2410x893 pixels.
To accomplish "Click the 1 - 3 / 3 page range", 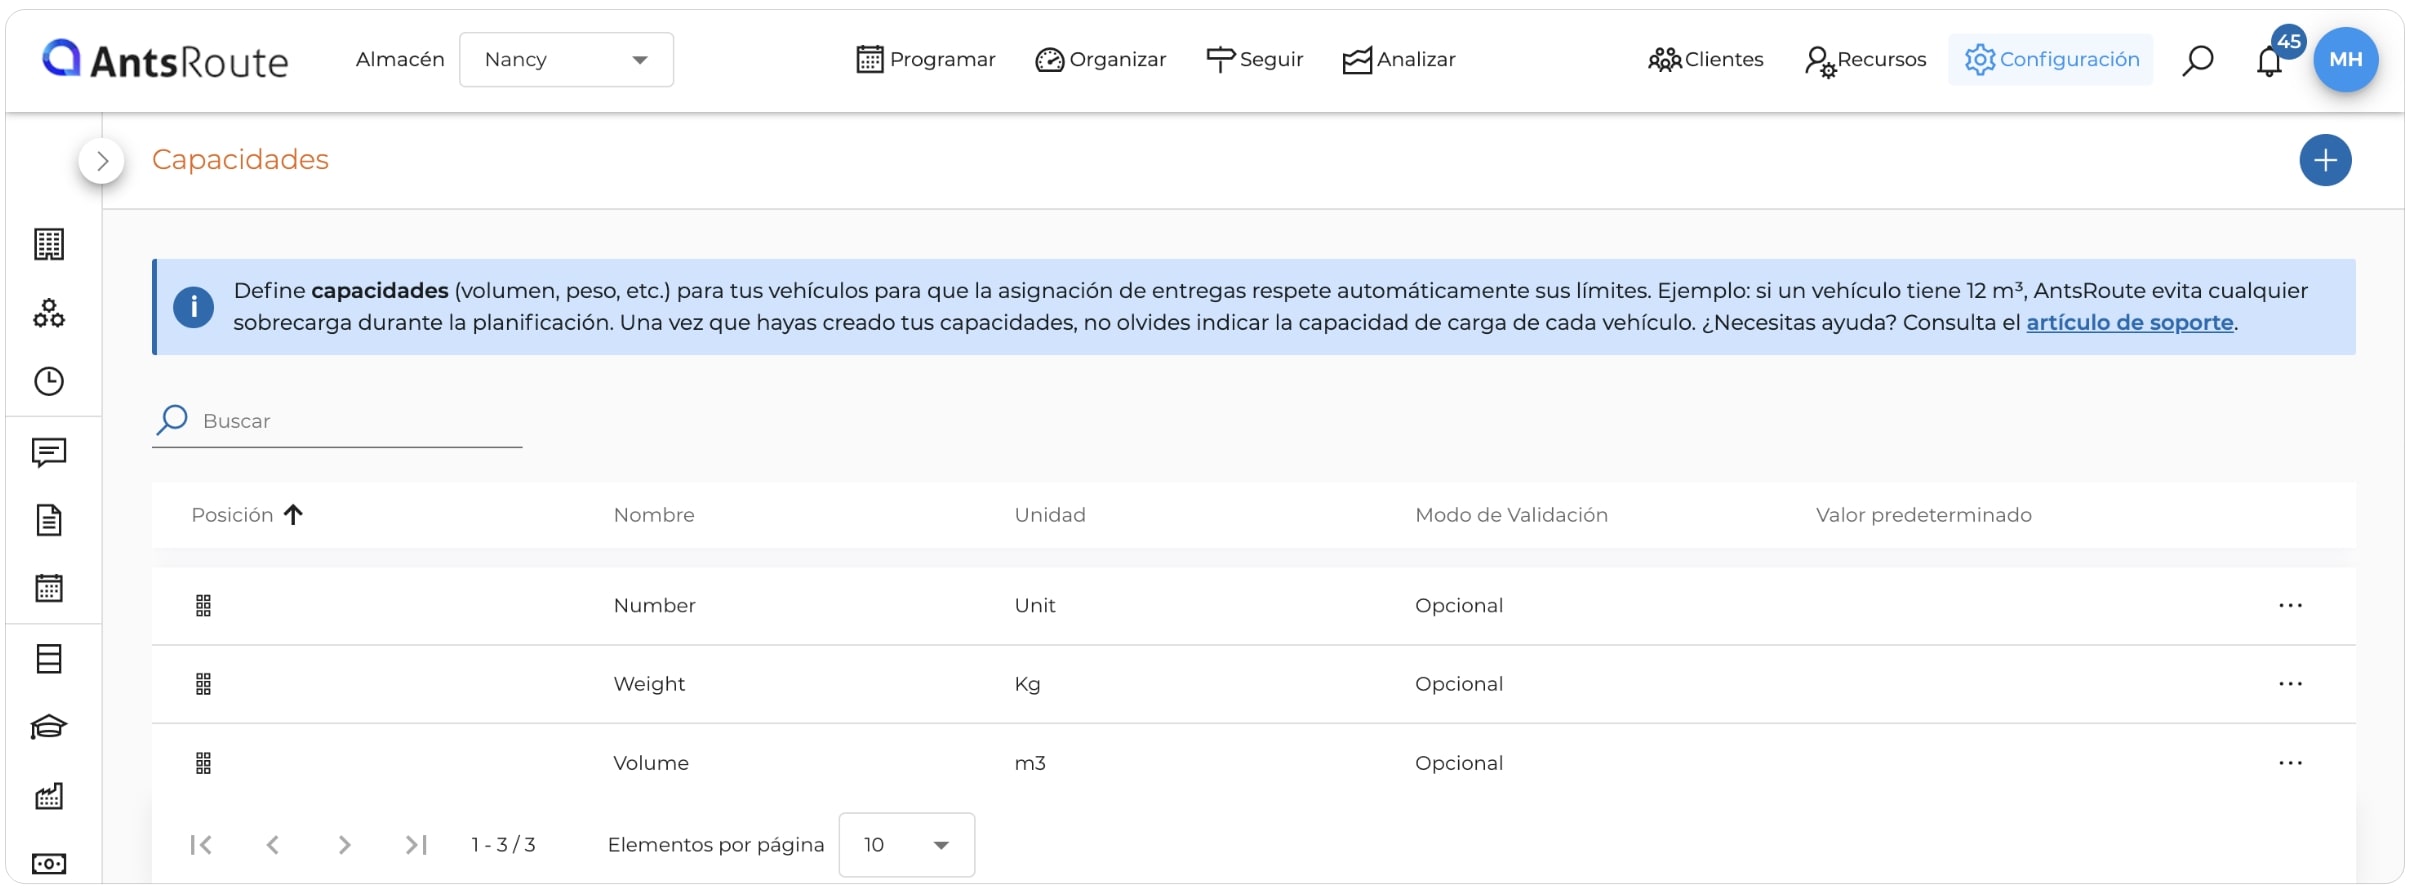I will pyautogui.click(x=503, y=845).
